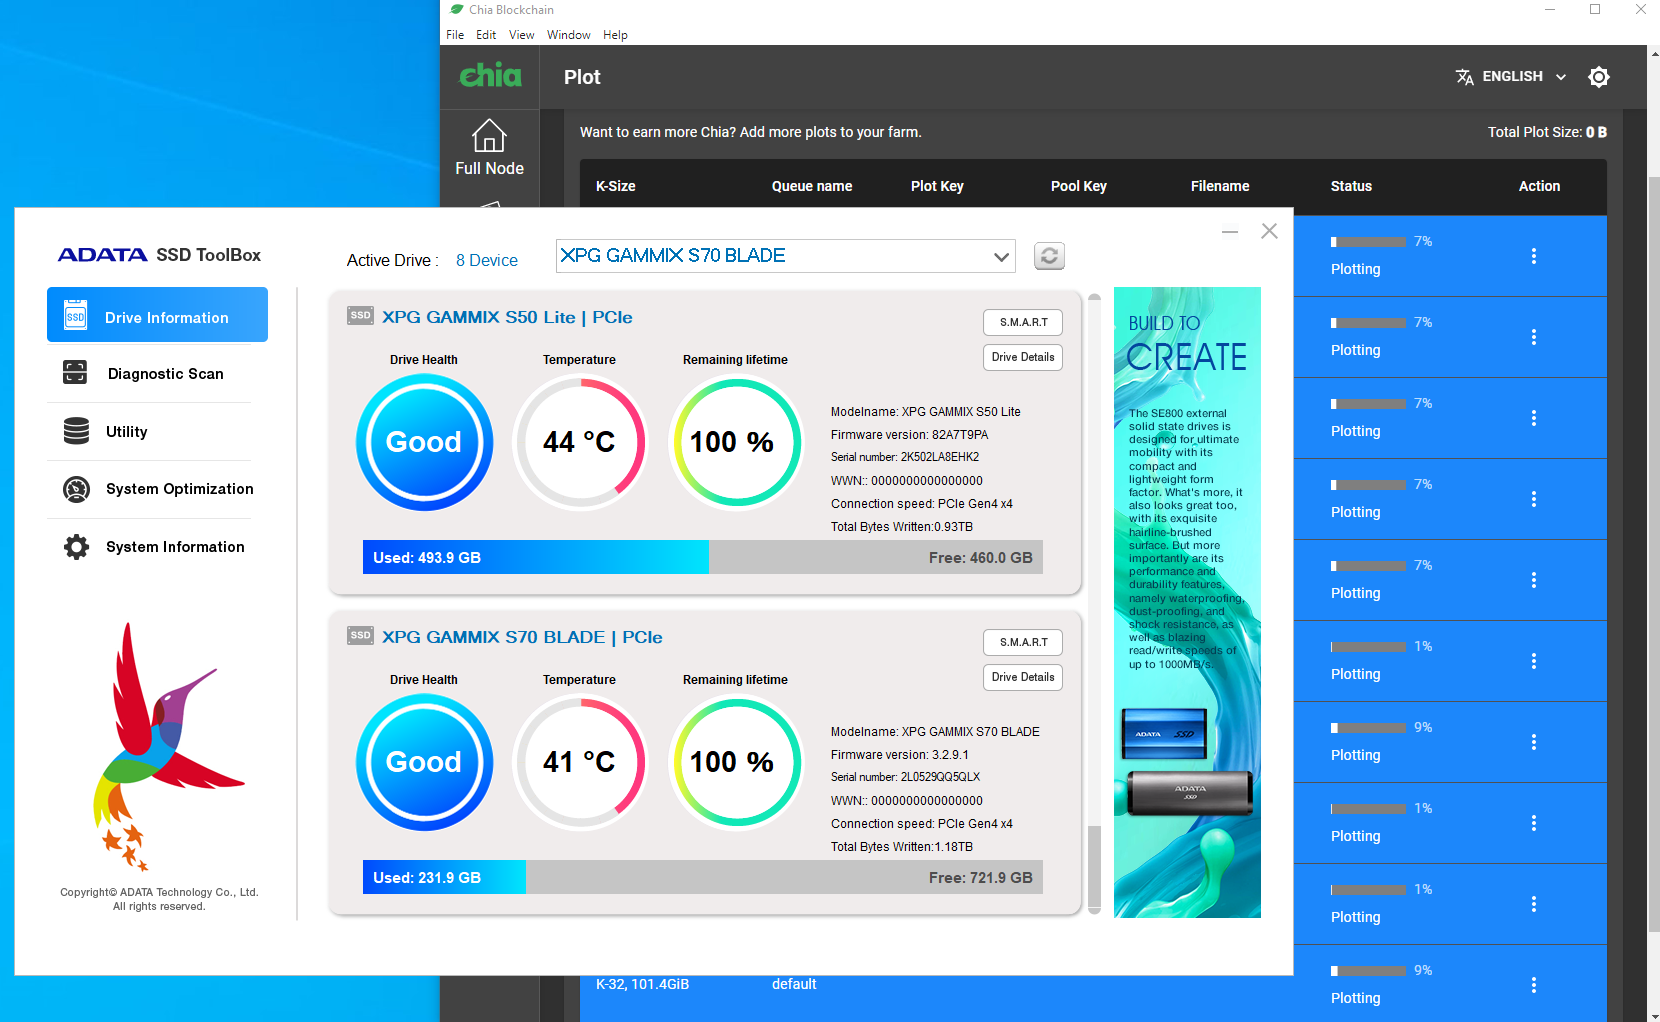
Task: Show Drive Details for the S50 Lite drive
Action: [x=1023, y=357]
